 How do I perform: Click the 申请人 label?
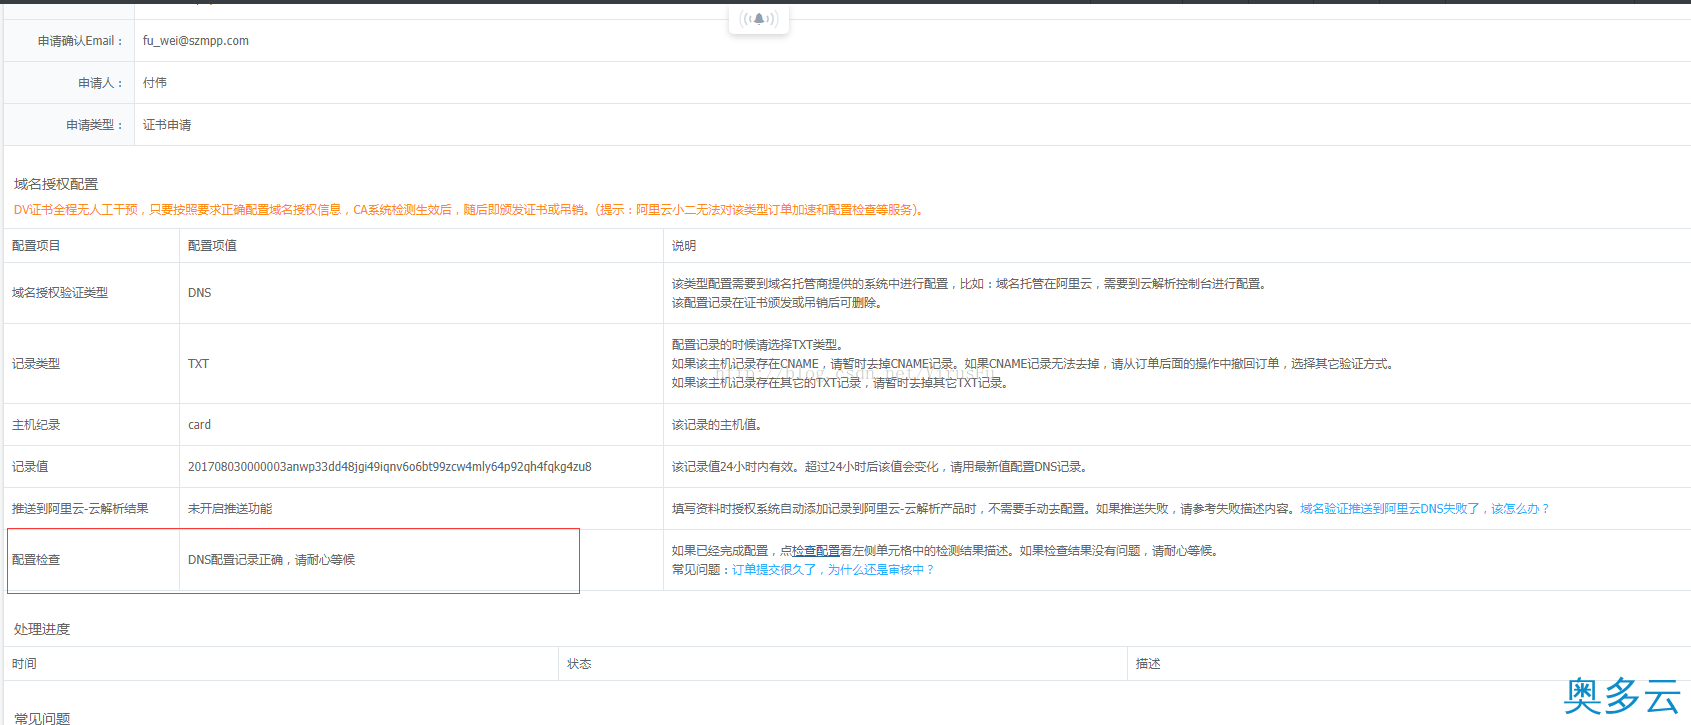point(100,83)
